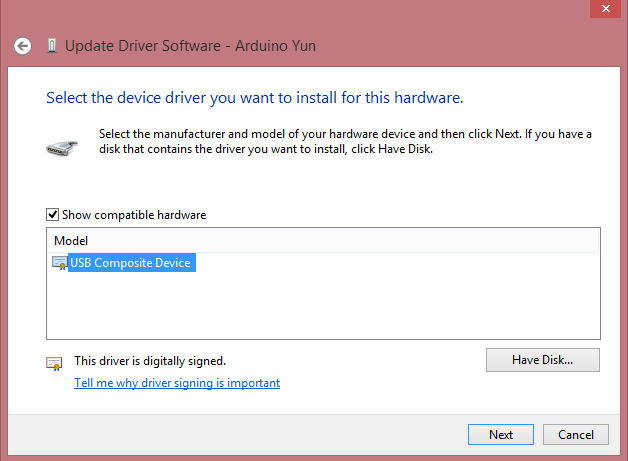Click the blank row below USB Composite Device

point(200,283)
